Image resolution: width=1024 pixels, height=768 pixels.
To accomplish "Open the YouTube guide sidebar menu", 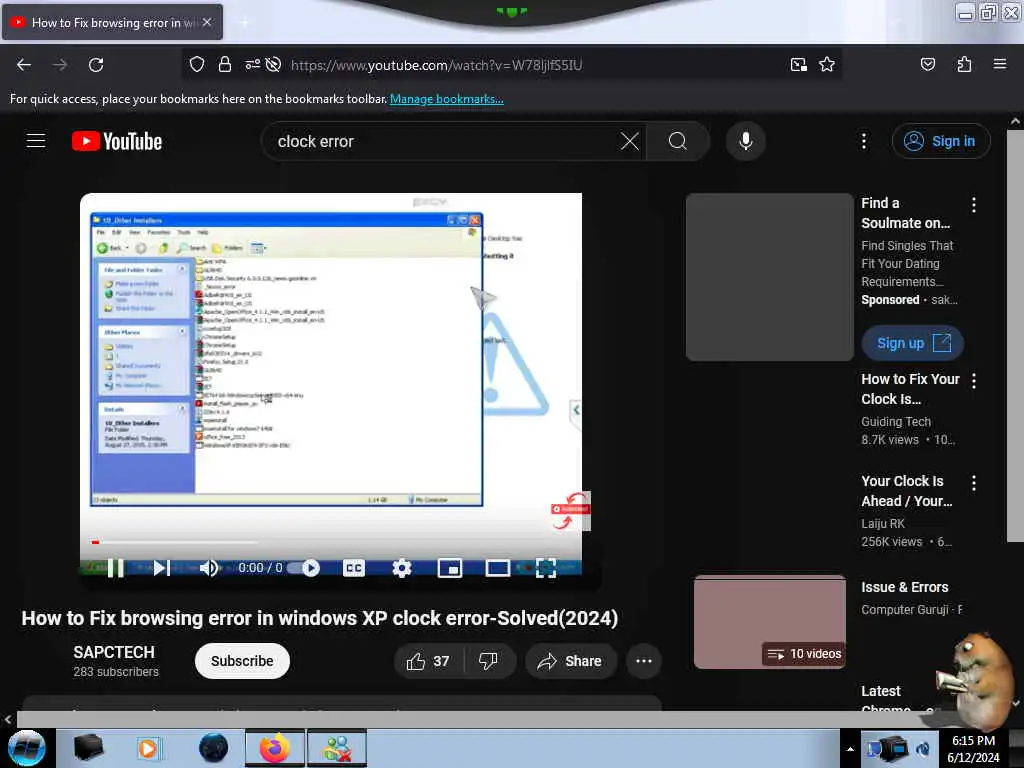I will click(x=36, y=141).
